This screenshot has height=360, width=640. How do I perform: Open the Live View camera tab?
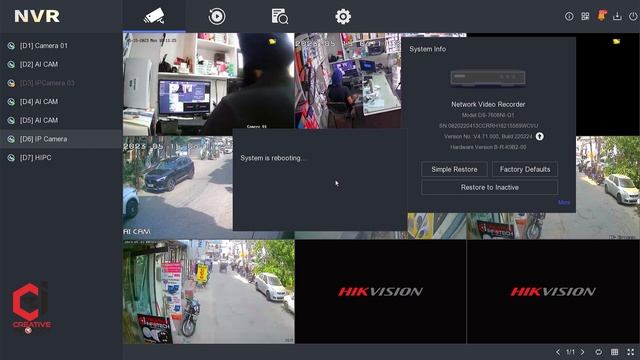click(x=154, y=16)
